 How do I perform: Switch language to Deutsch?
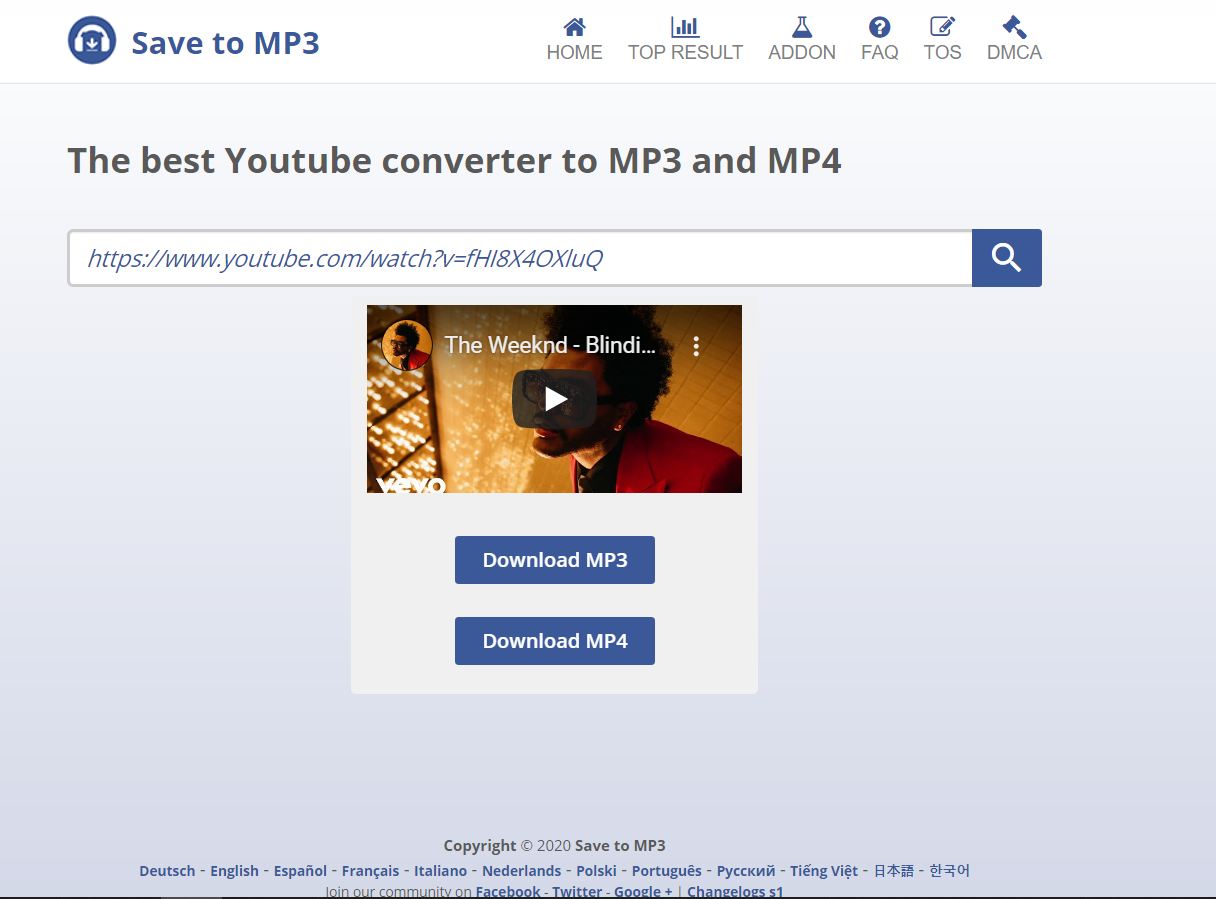[167, 871]
